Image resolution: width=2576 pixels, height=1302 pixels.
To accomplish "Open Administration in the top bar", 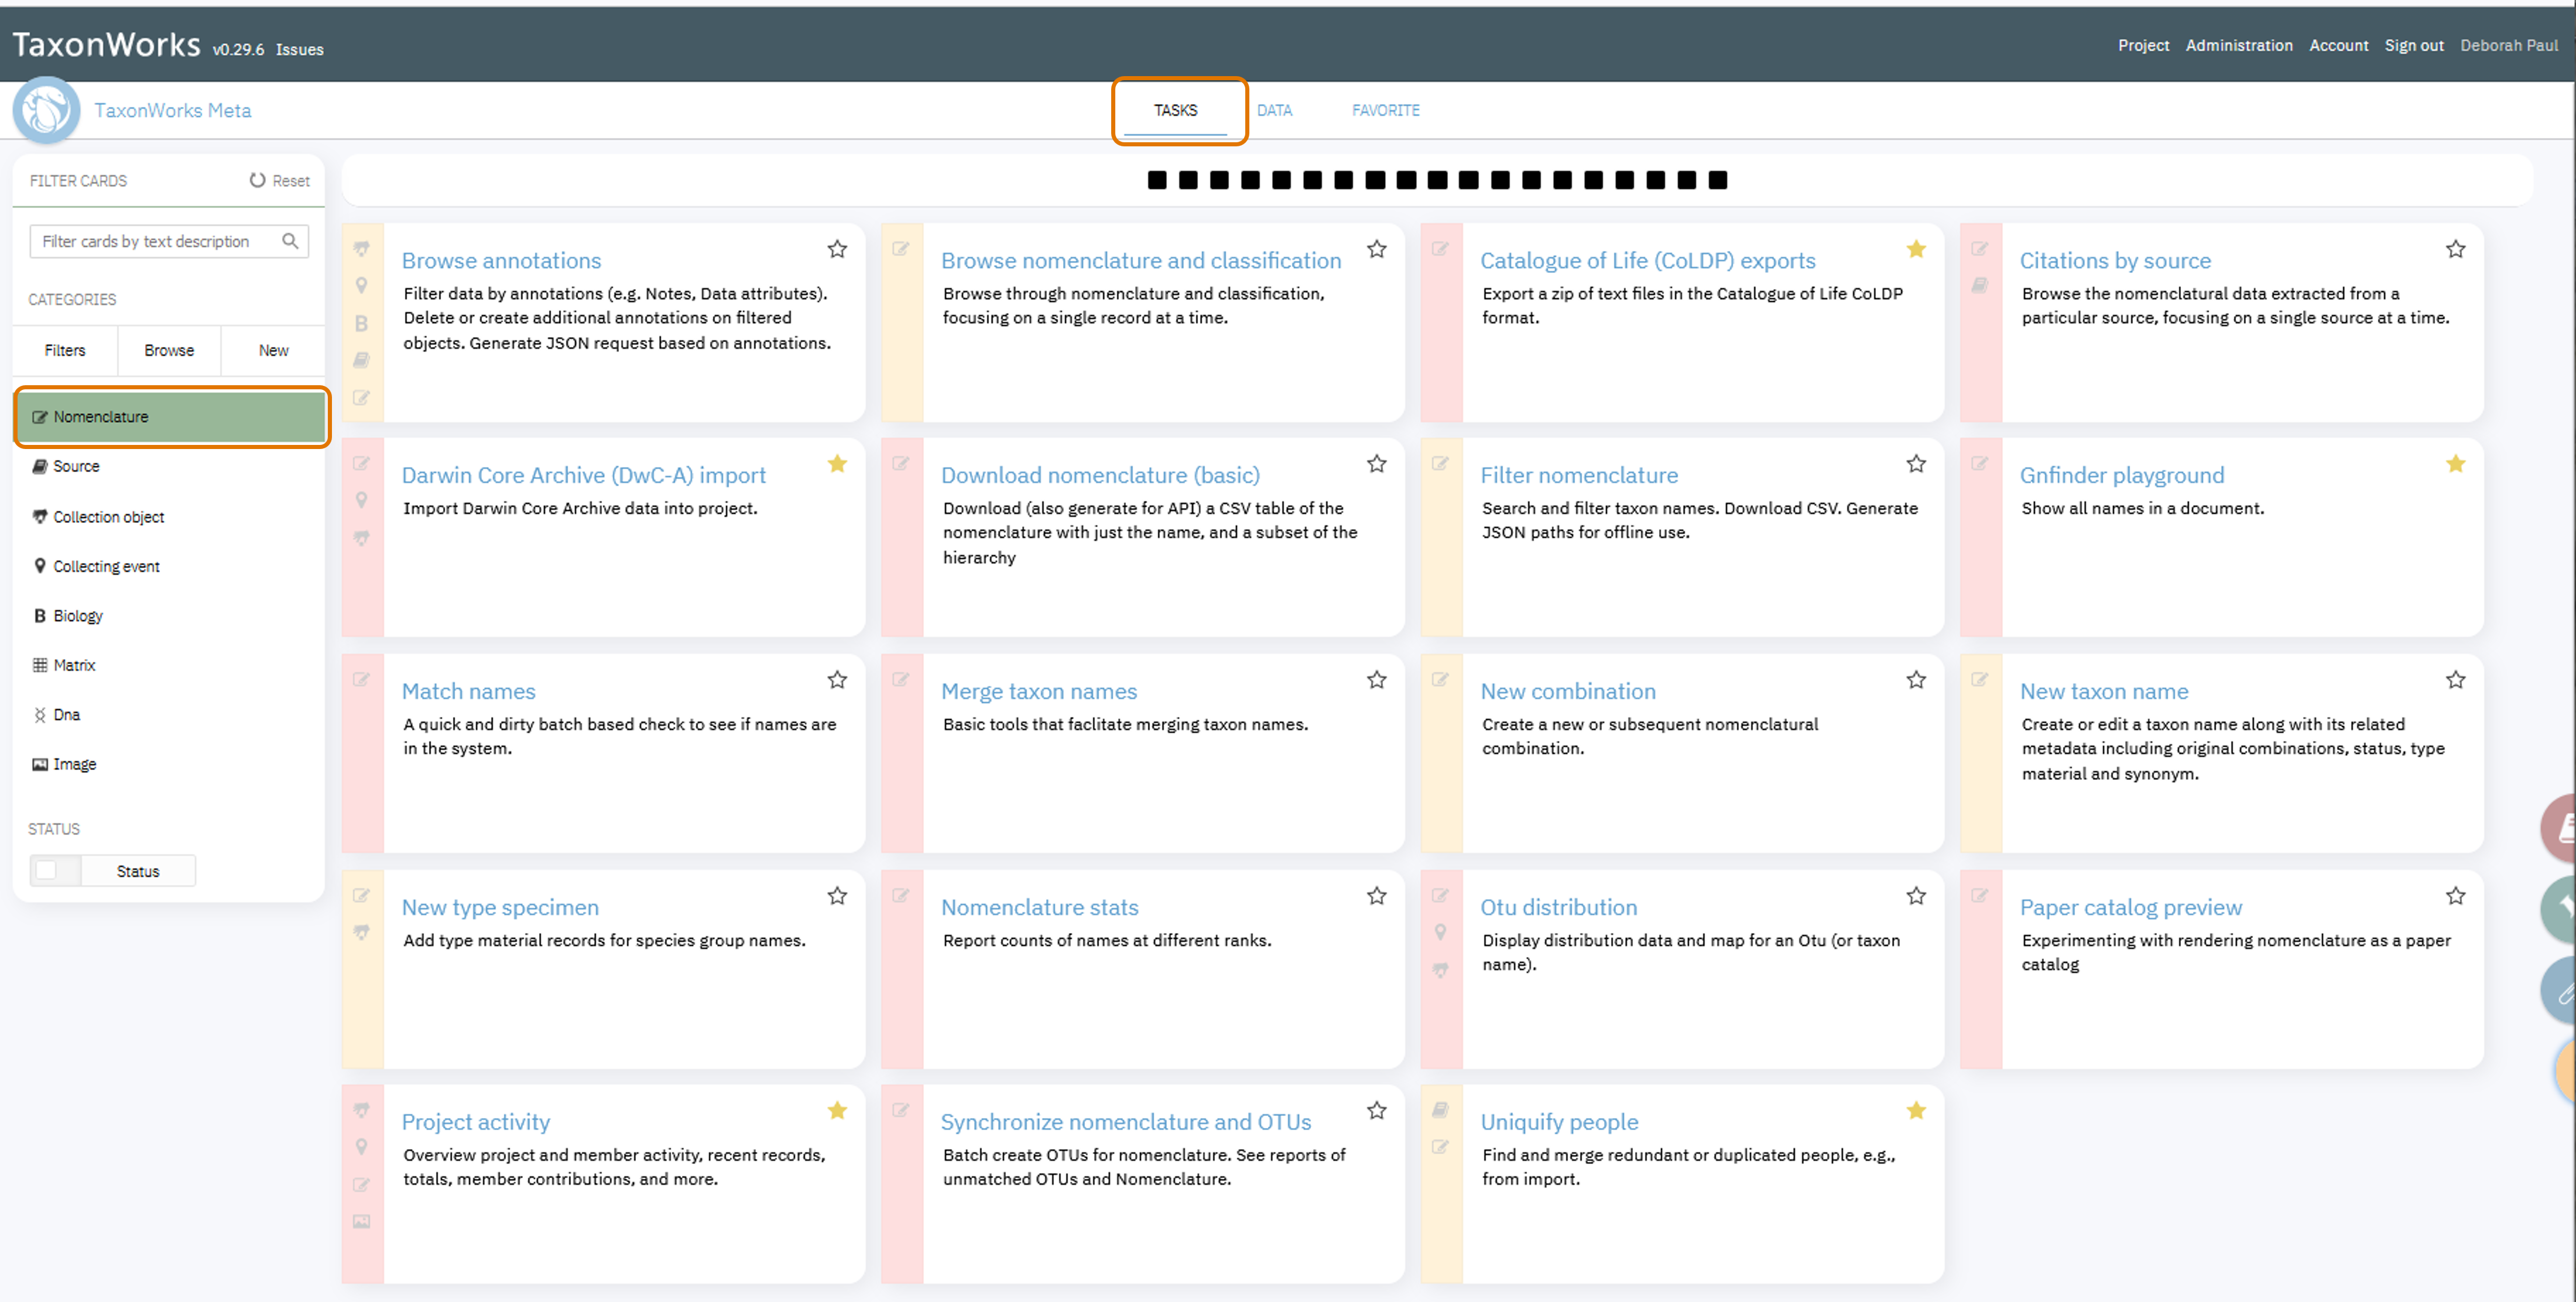I will point(2238,45).
